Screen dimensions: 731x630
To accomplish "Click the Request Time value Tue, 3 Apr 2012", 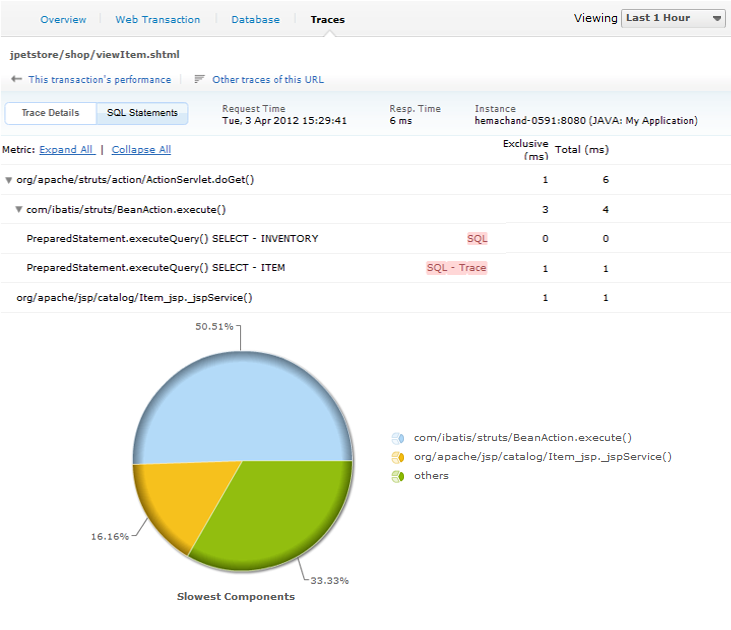I will (x=284, y=121).
